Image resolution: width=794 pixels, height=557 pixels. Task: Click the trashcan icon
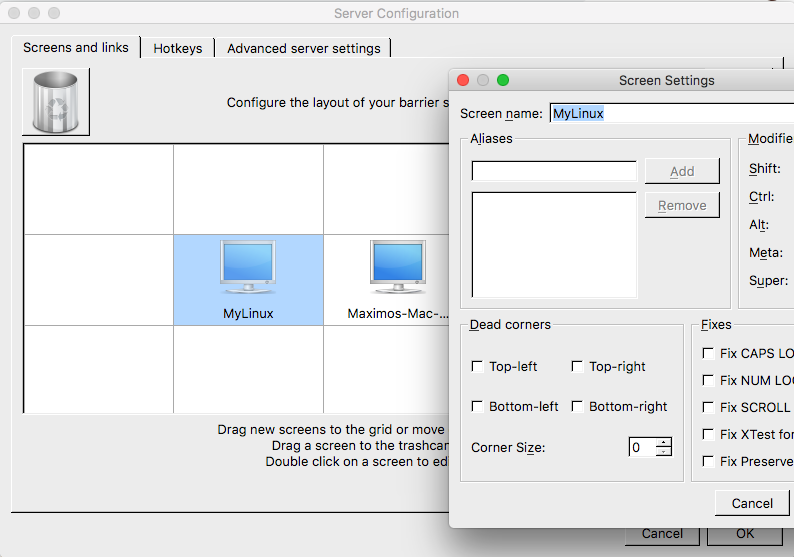pos(55,101)
